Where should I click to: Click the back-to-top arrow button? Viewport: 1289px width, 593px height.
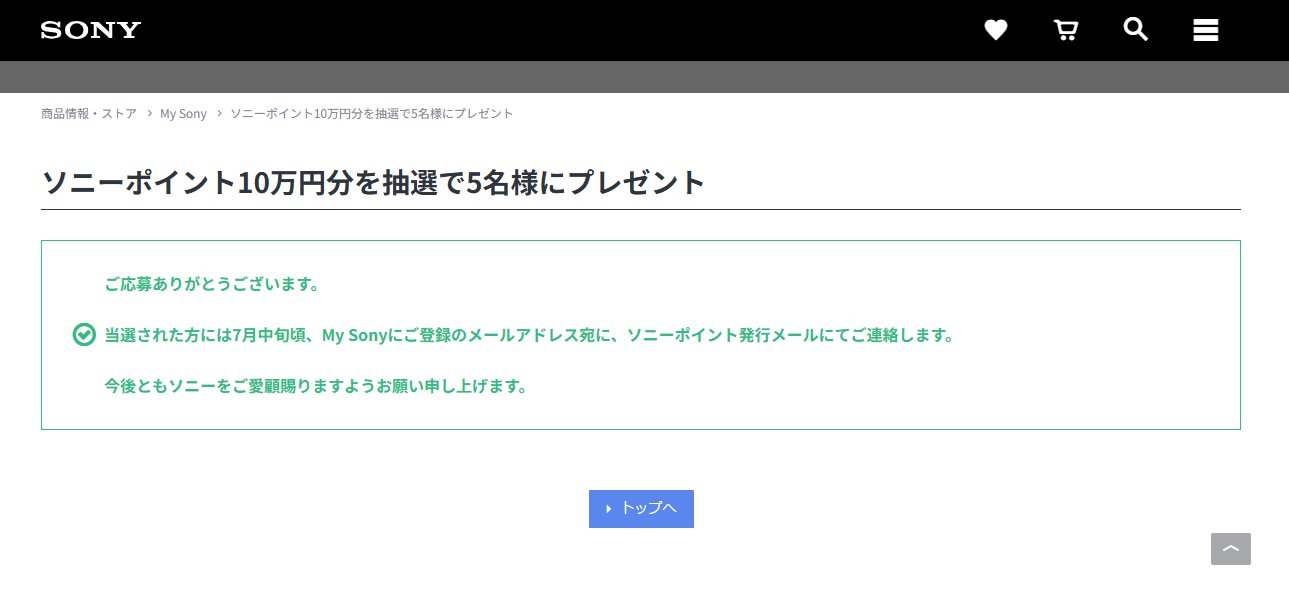tap(1231, 549)
